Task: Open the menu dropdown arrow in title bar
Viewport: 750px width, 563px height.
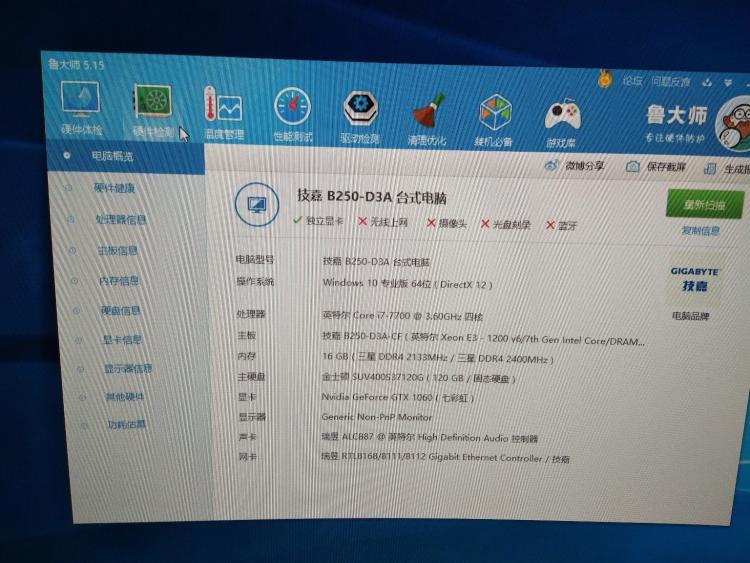Action: pyautogui.click(x=728, y=83)
